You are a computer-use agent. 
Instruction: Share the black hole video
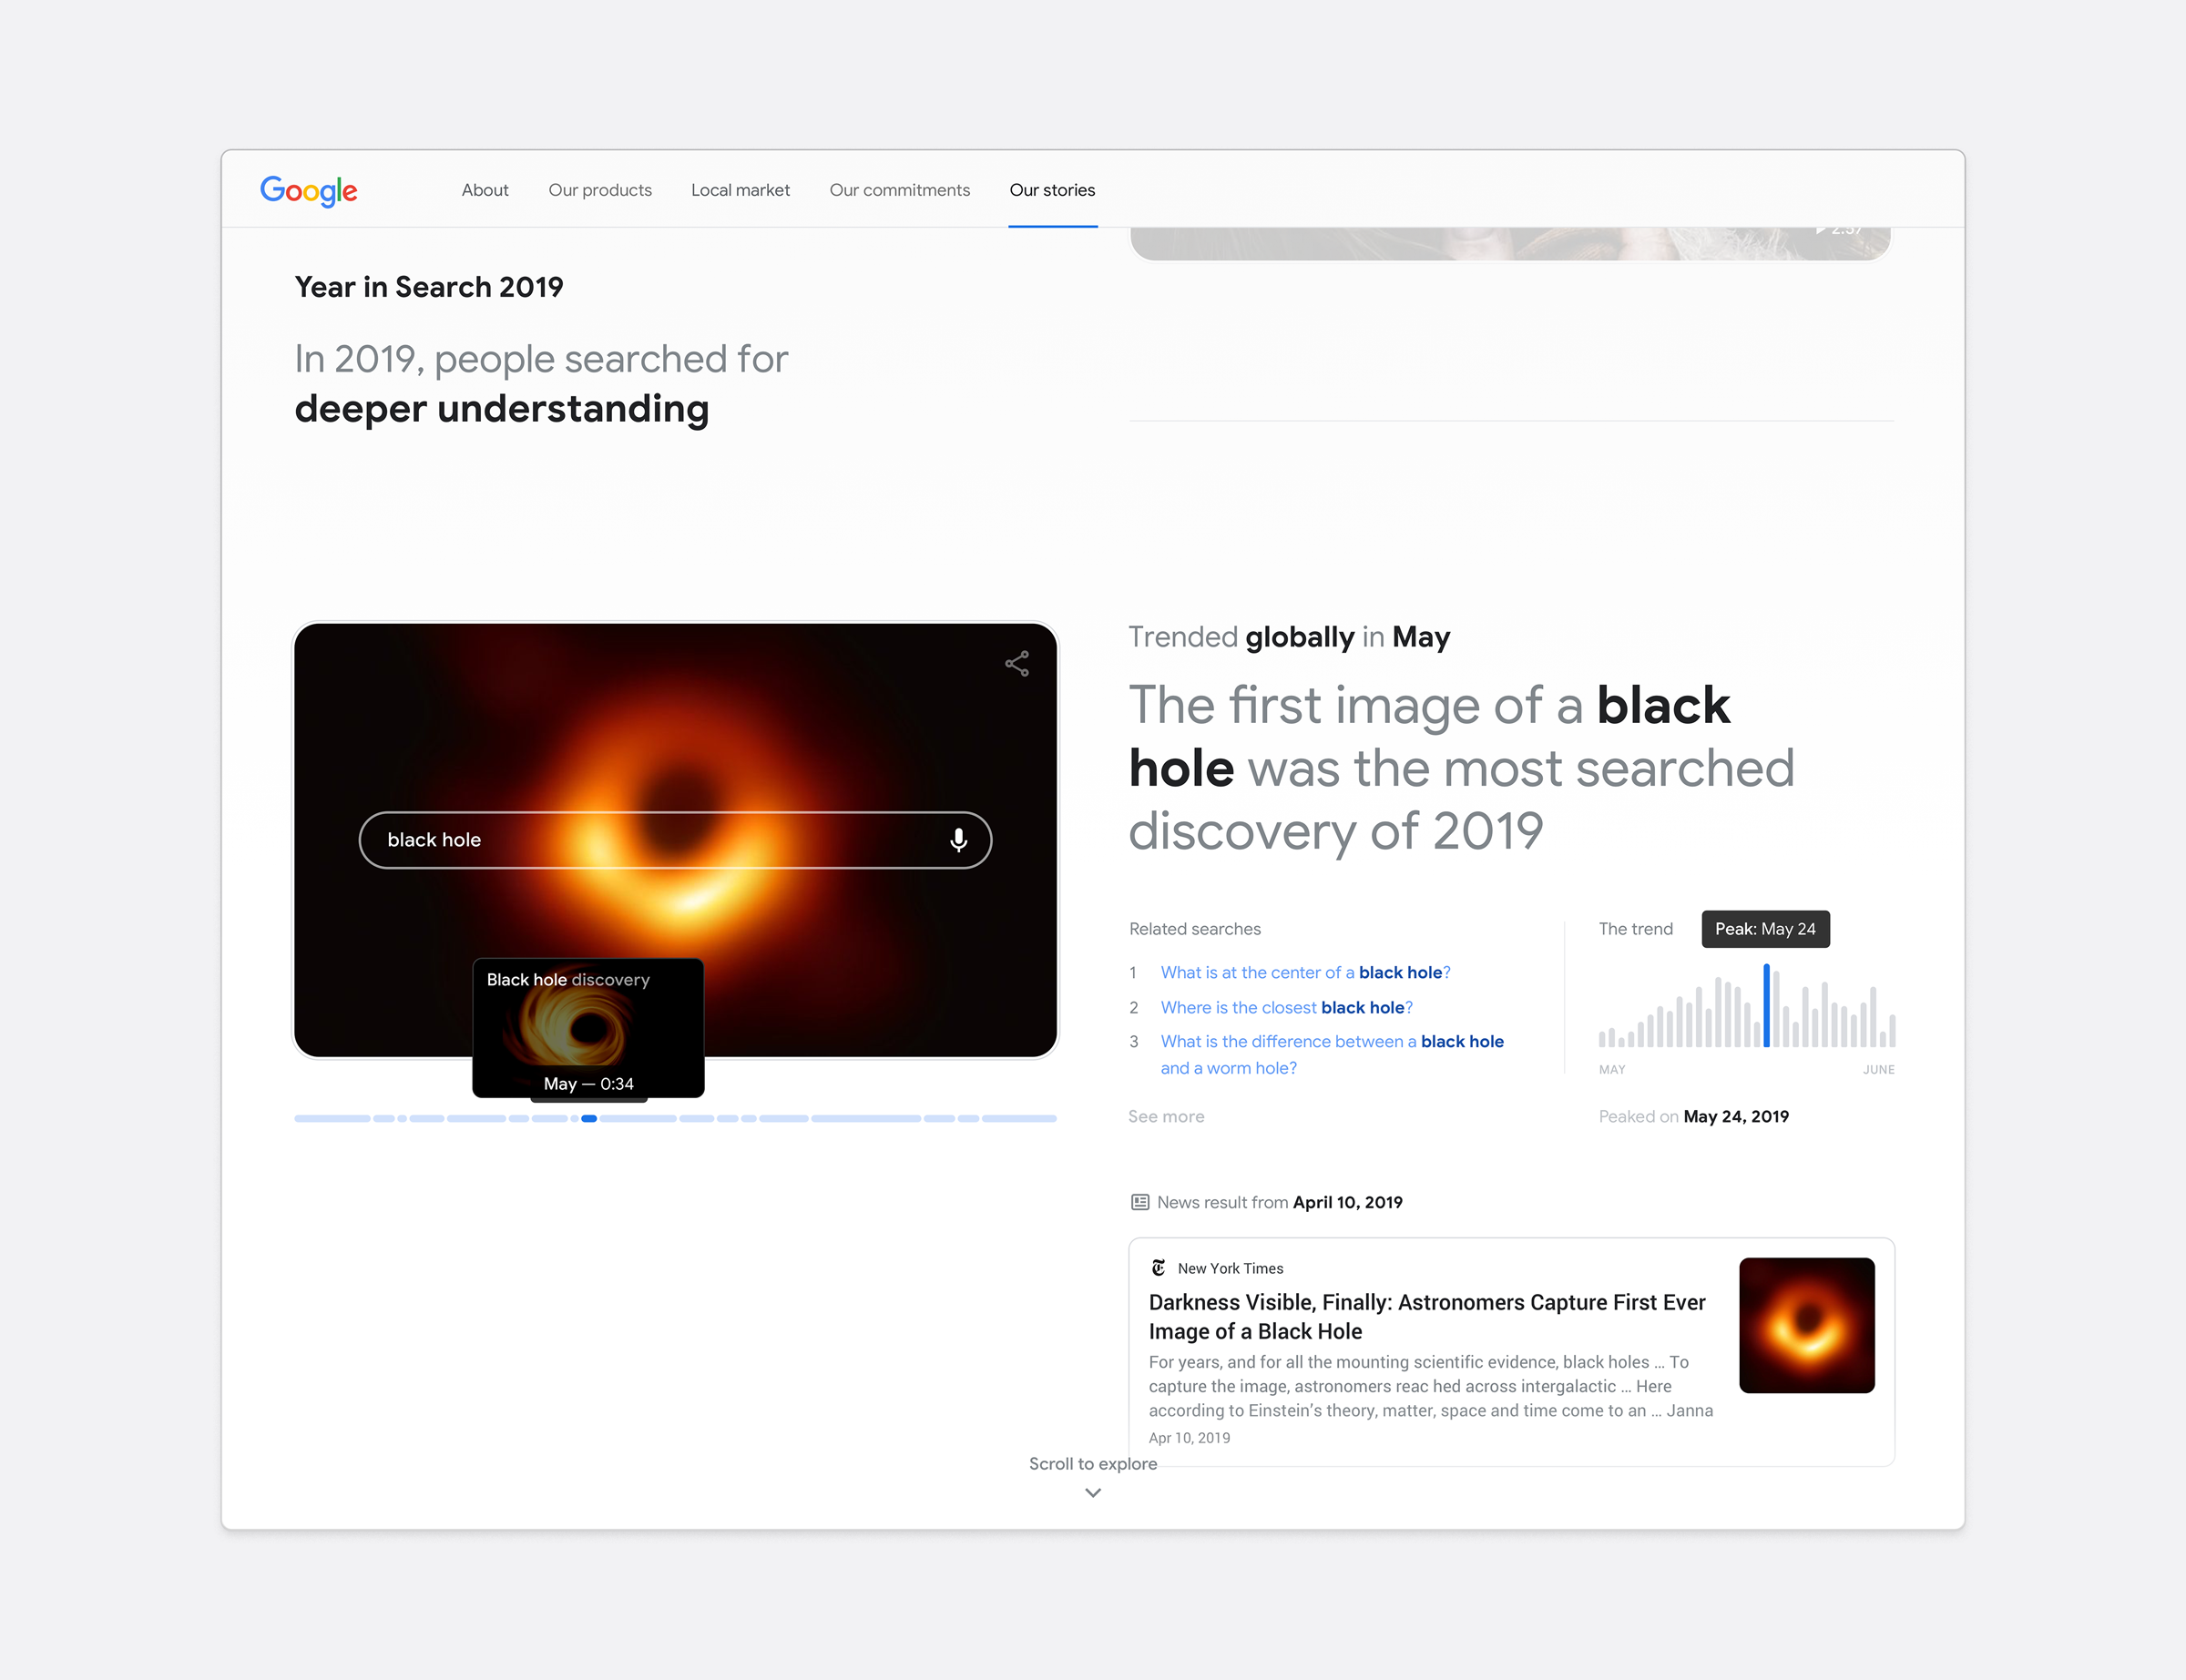(1017, 664)
